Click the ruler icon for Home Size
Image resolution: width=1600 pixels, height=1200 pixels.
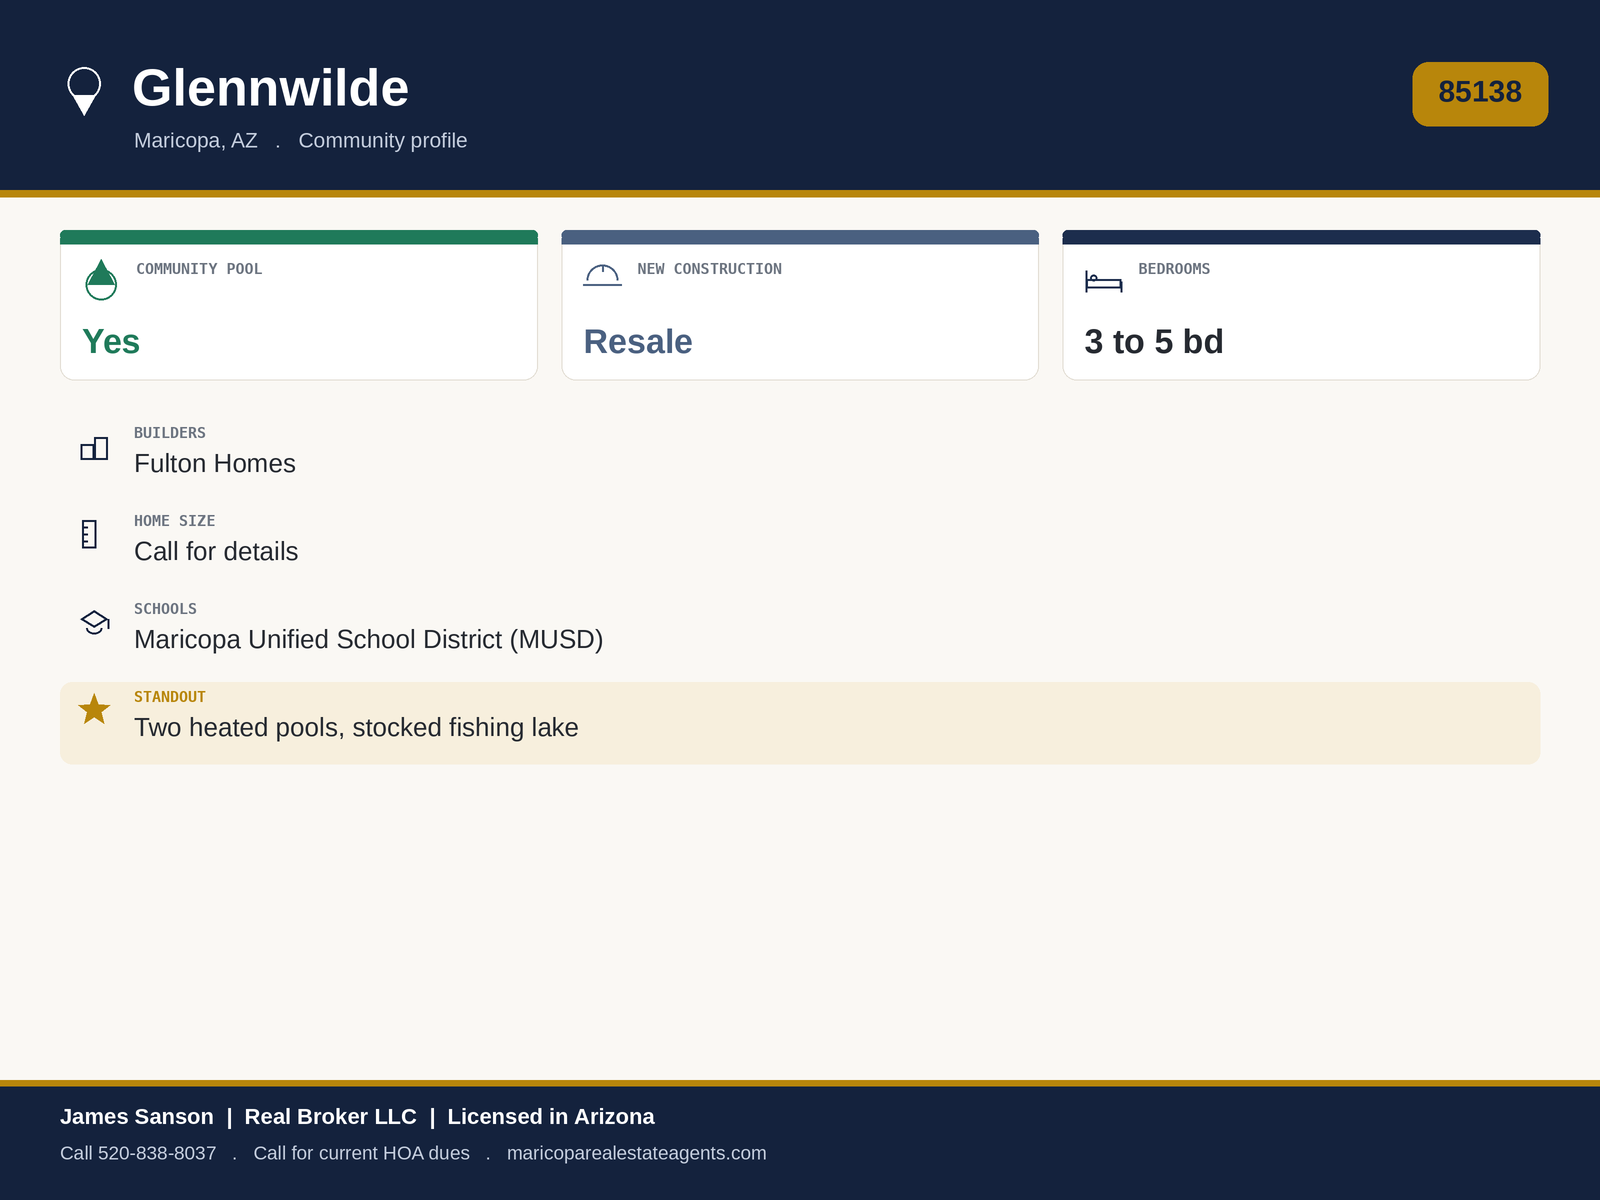tap(90, 534)
